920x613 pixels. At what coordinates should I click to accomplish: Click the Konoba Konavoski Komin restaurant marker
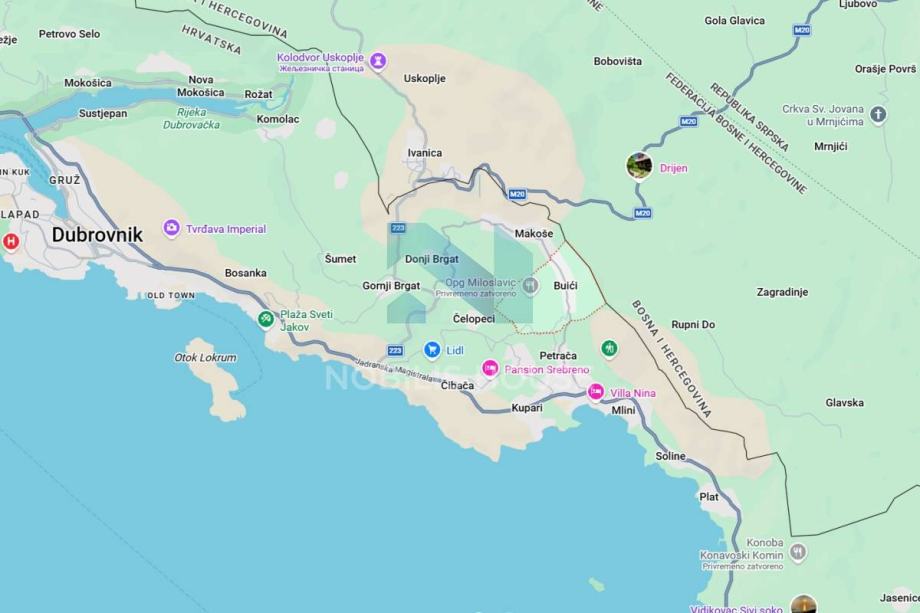click(x=797, y=551)
